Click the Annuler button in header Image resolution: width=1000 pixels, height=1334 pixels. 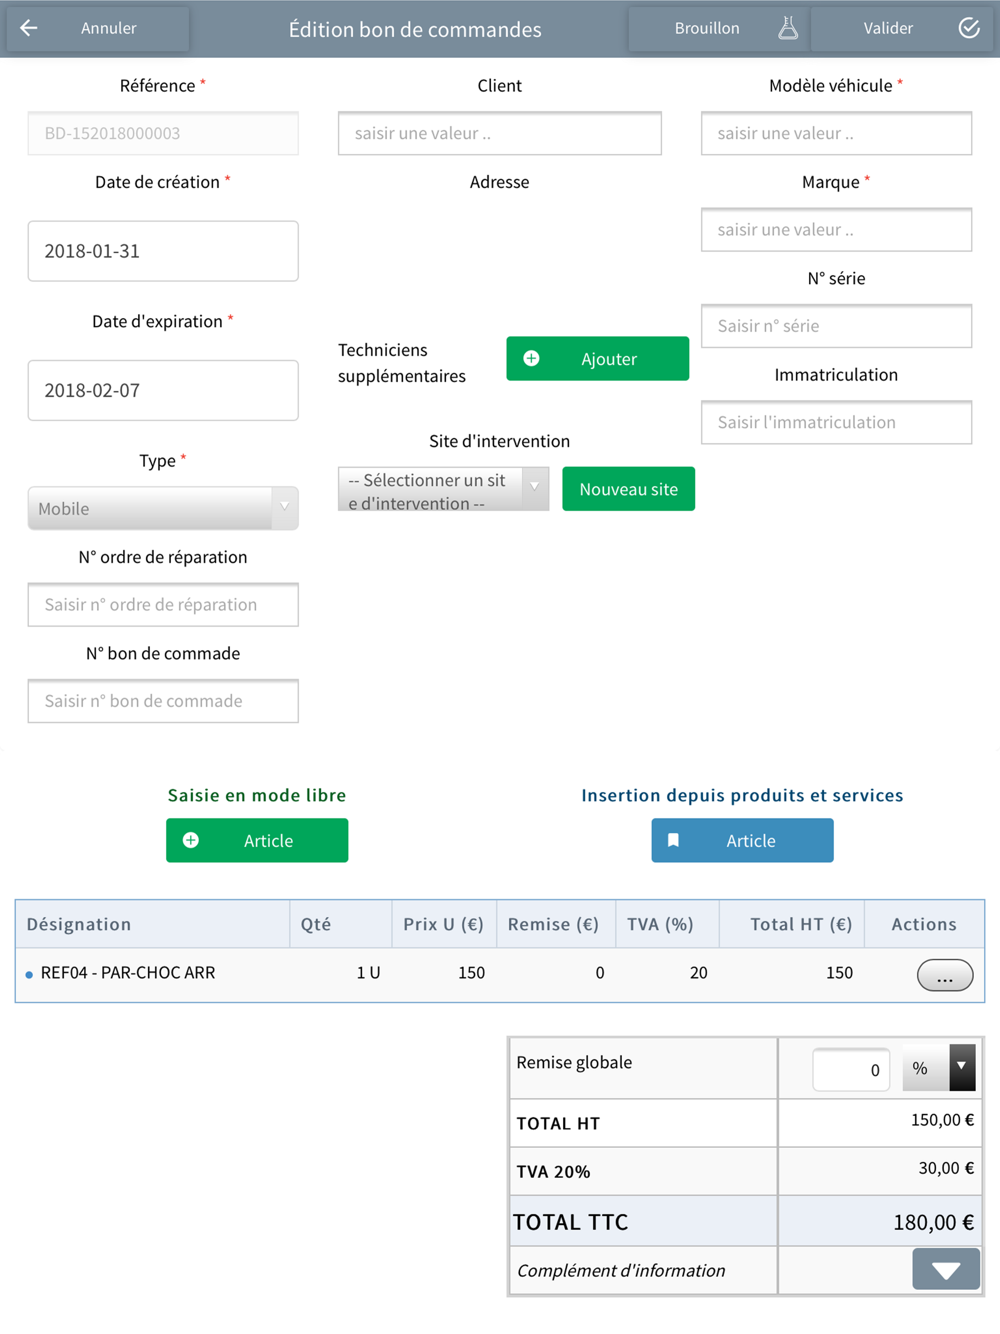pos(97,28)
